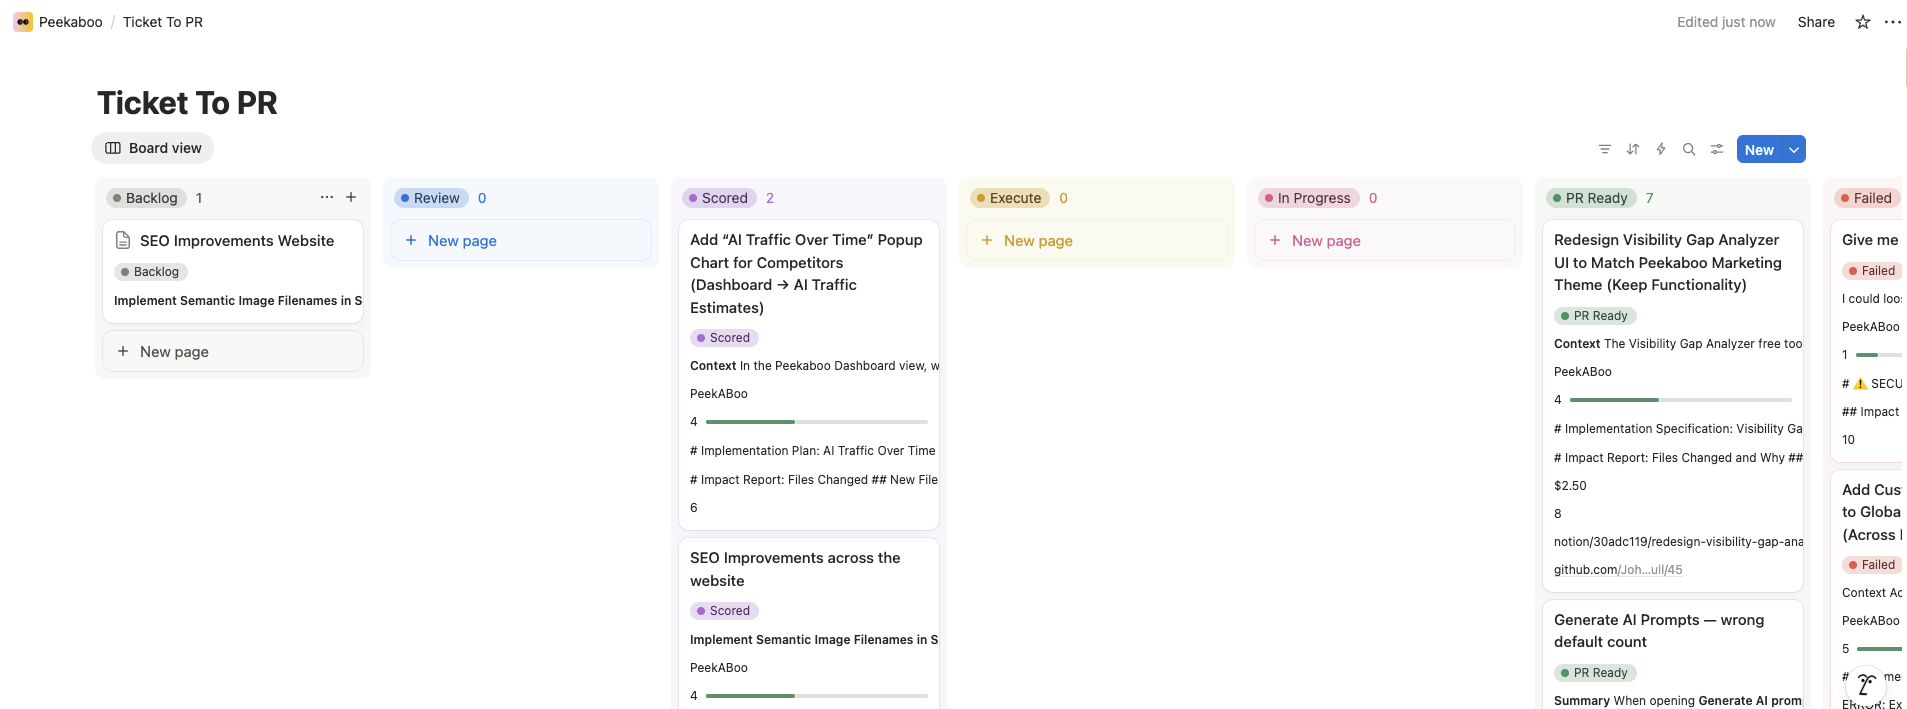Click the PR Ready column header tag

[1591, 198]
